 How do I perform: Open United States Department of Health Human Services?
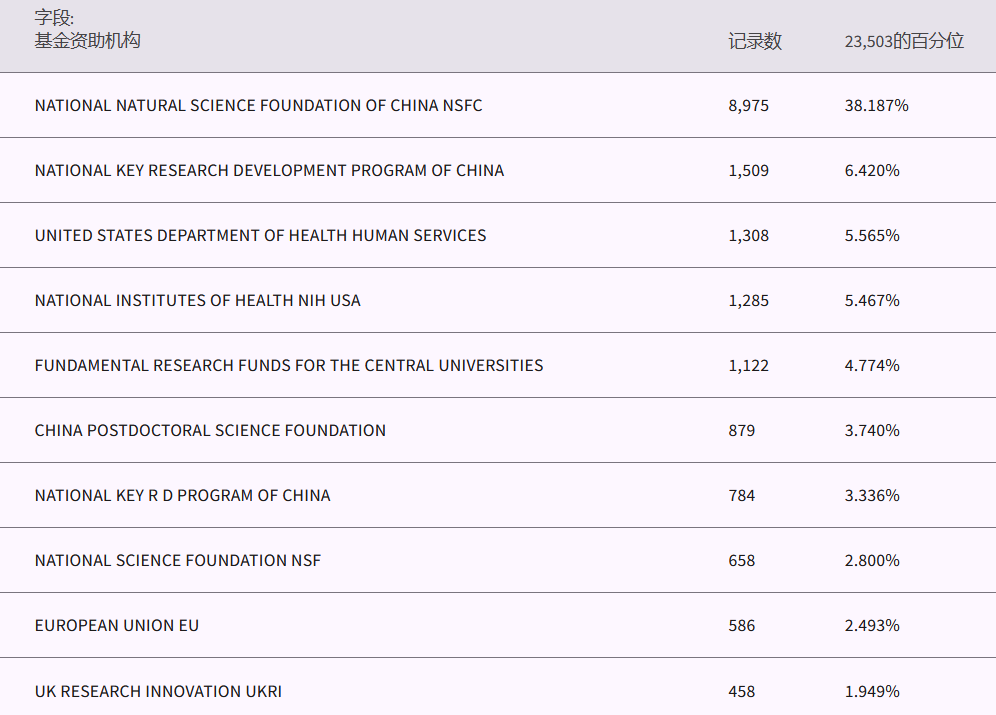pos(260,235)
